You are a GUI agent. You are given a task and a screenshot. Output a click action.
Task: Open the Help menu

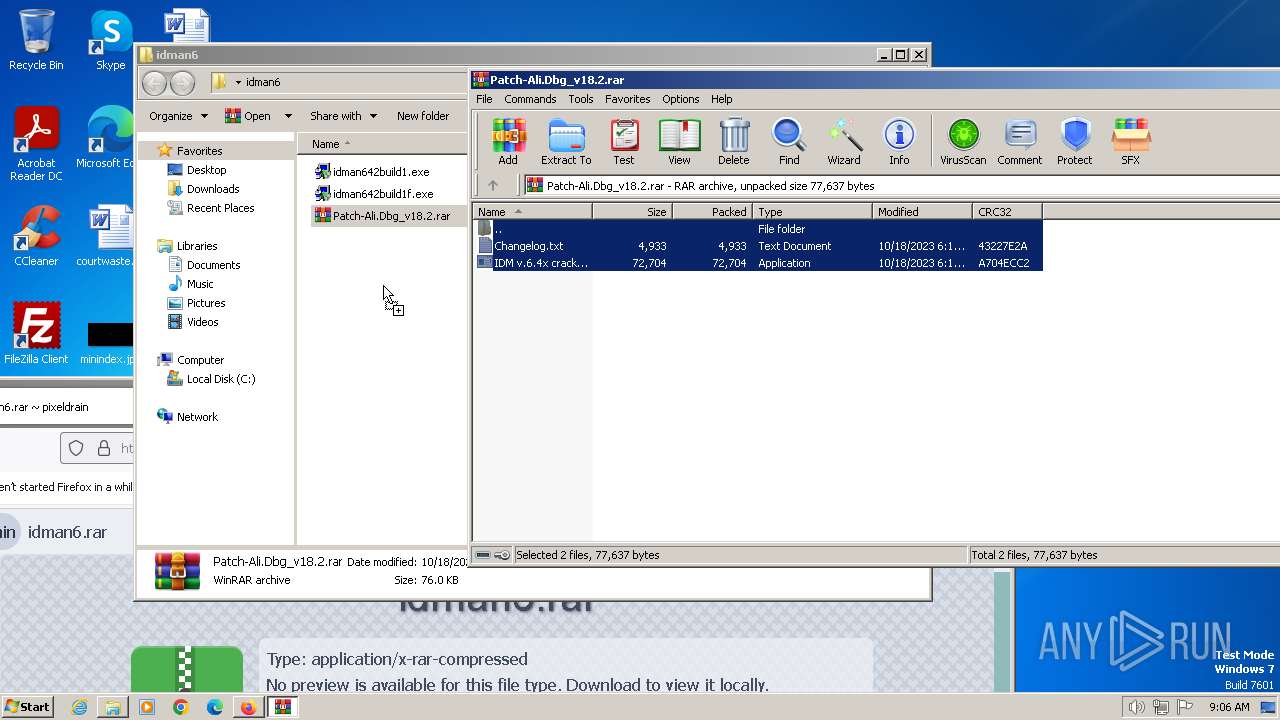722,99
